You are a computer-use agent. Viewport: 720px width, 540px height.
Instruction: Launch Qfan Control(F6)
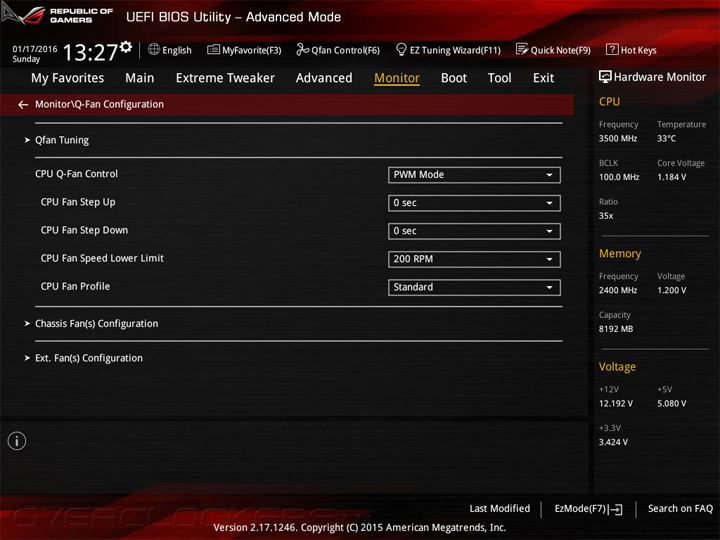click(345, 50)
